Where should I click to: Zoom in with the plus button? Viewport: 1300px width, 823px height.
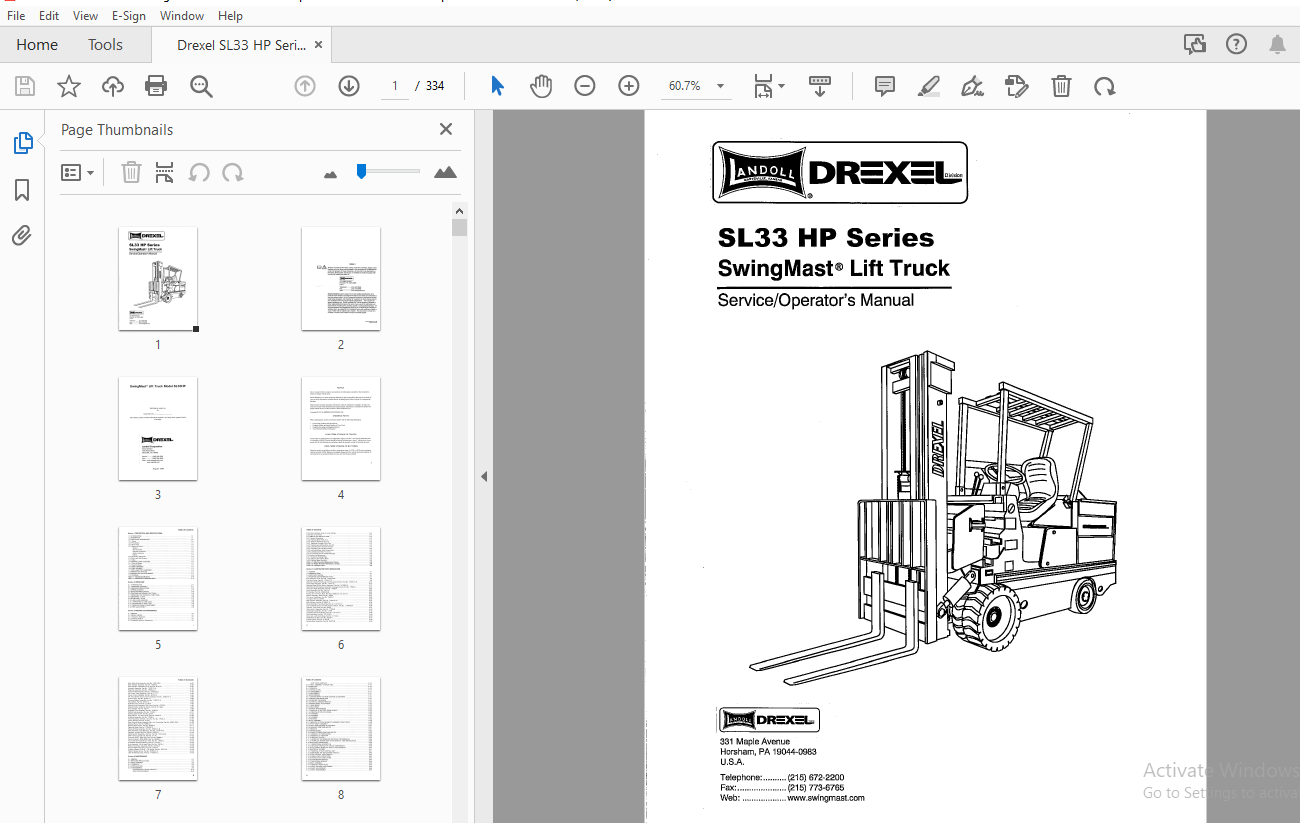(x=629, y=86)
